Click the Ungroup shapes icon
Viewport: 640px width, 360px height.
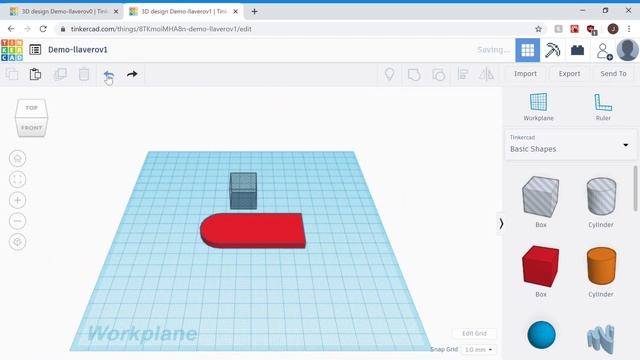(438, 75)
